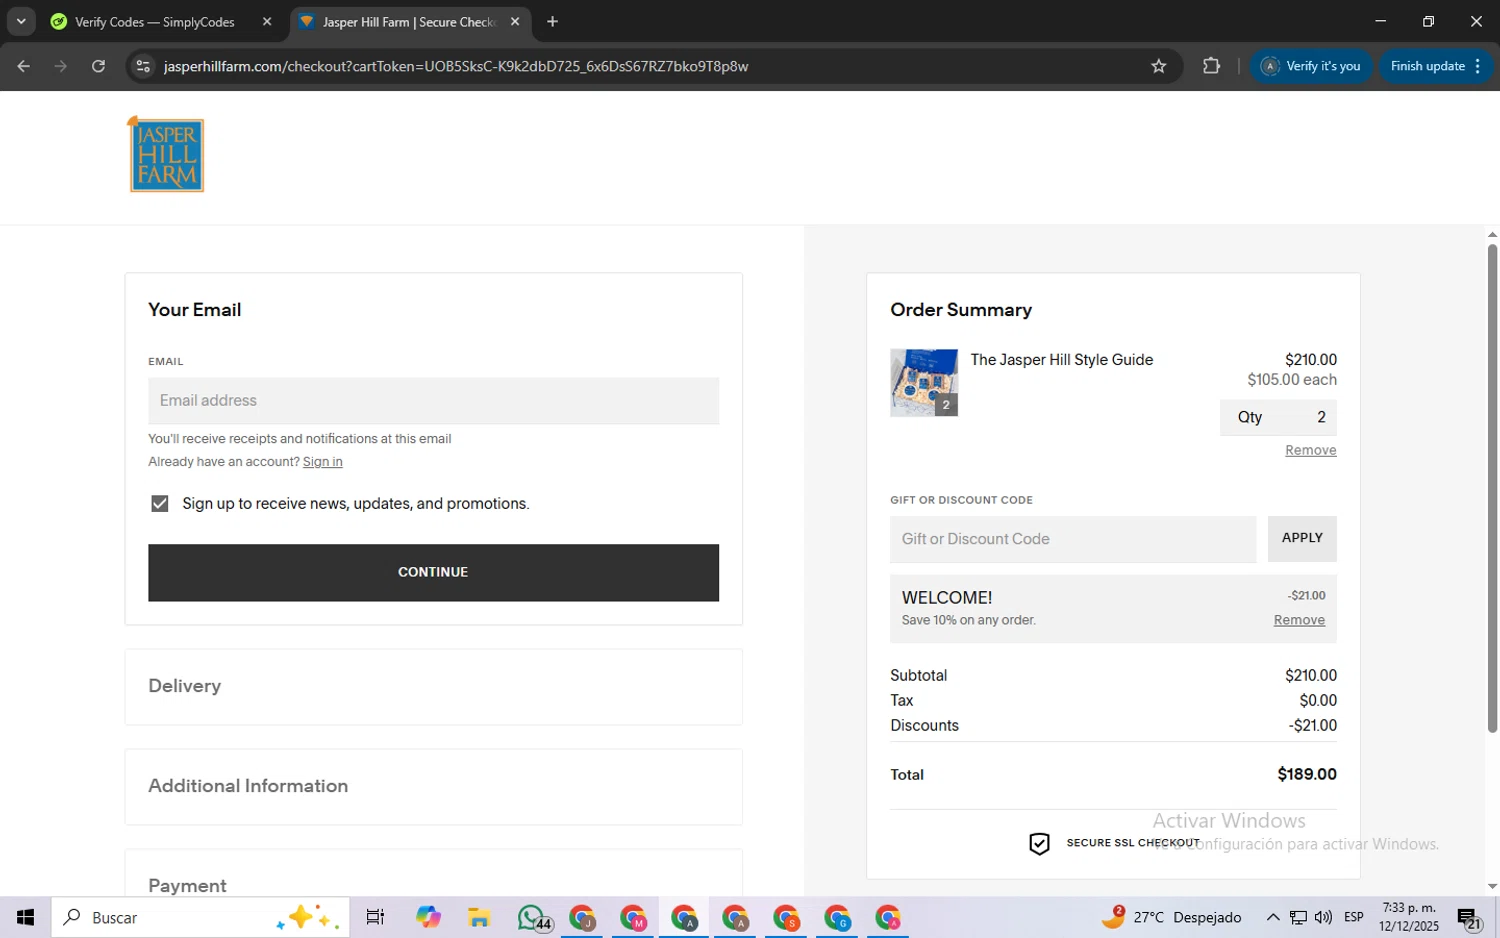This screenshot has height=938, width=1500.
Task: Remove the WELCOME! discount code
Action: [1299, 620]
